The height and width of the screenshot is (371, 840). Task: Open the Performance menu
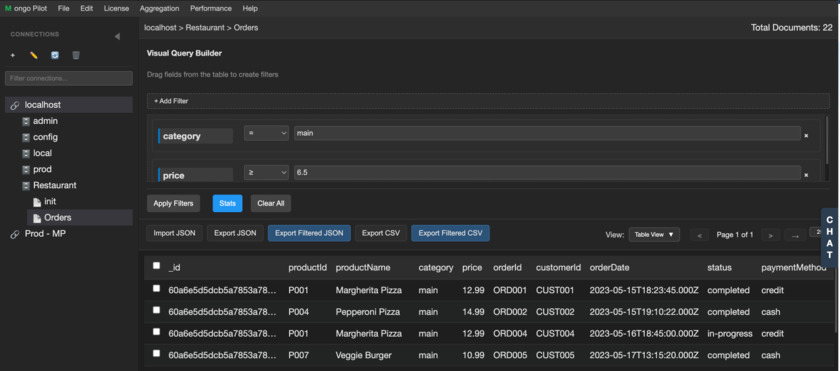pos(211,9)
